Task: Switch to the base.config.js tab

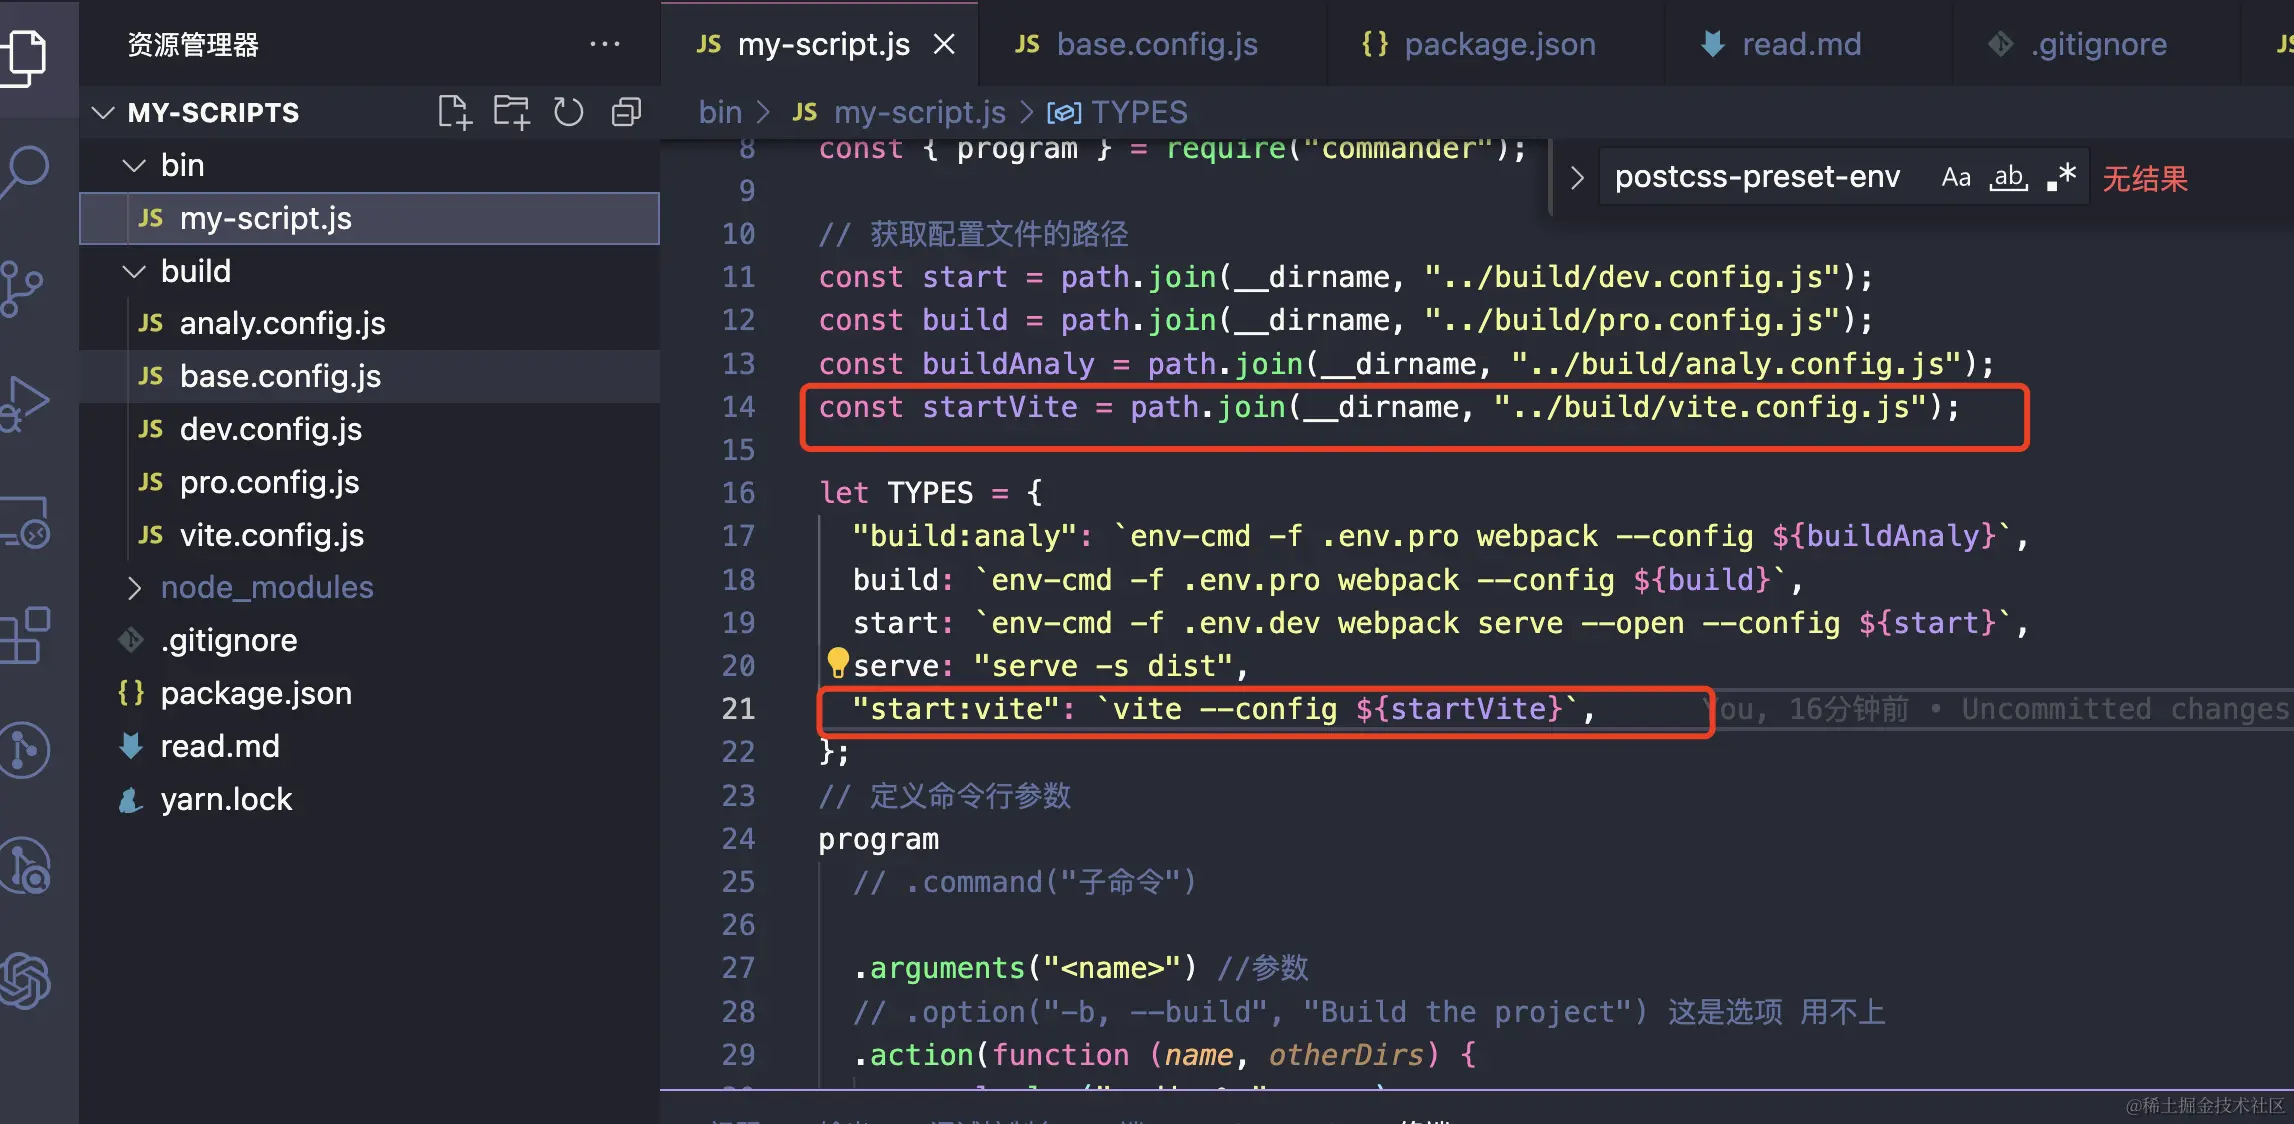Action: click(x=1155, y=44)
